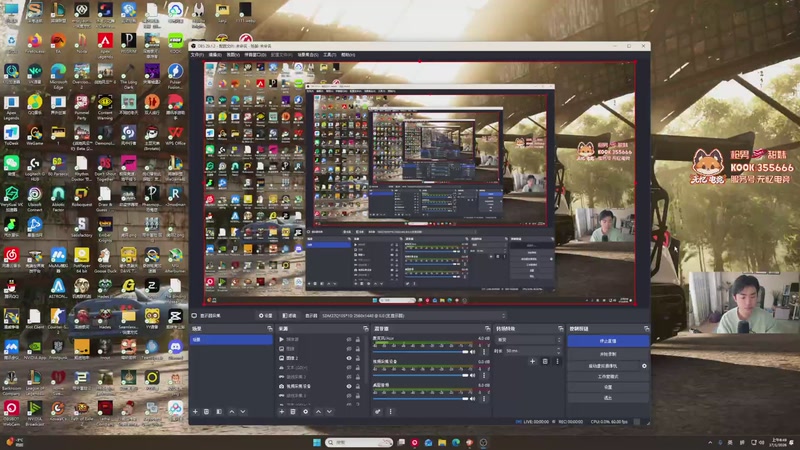800x450 pixels.
Task: Open advanced audio properties gears icon
Action: pyautogui.click(x=378, y=411)
